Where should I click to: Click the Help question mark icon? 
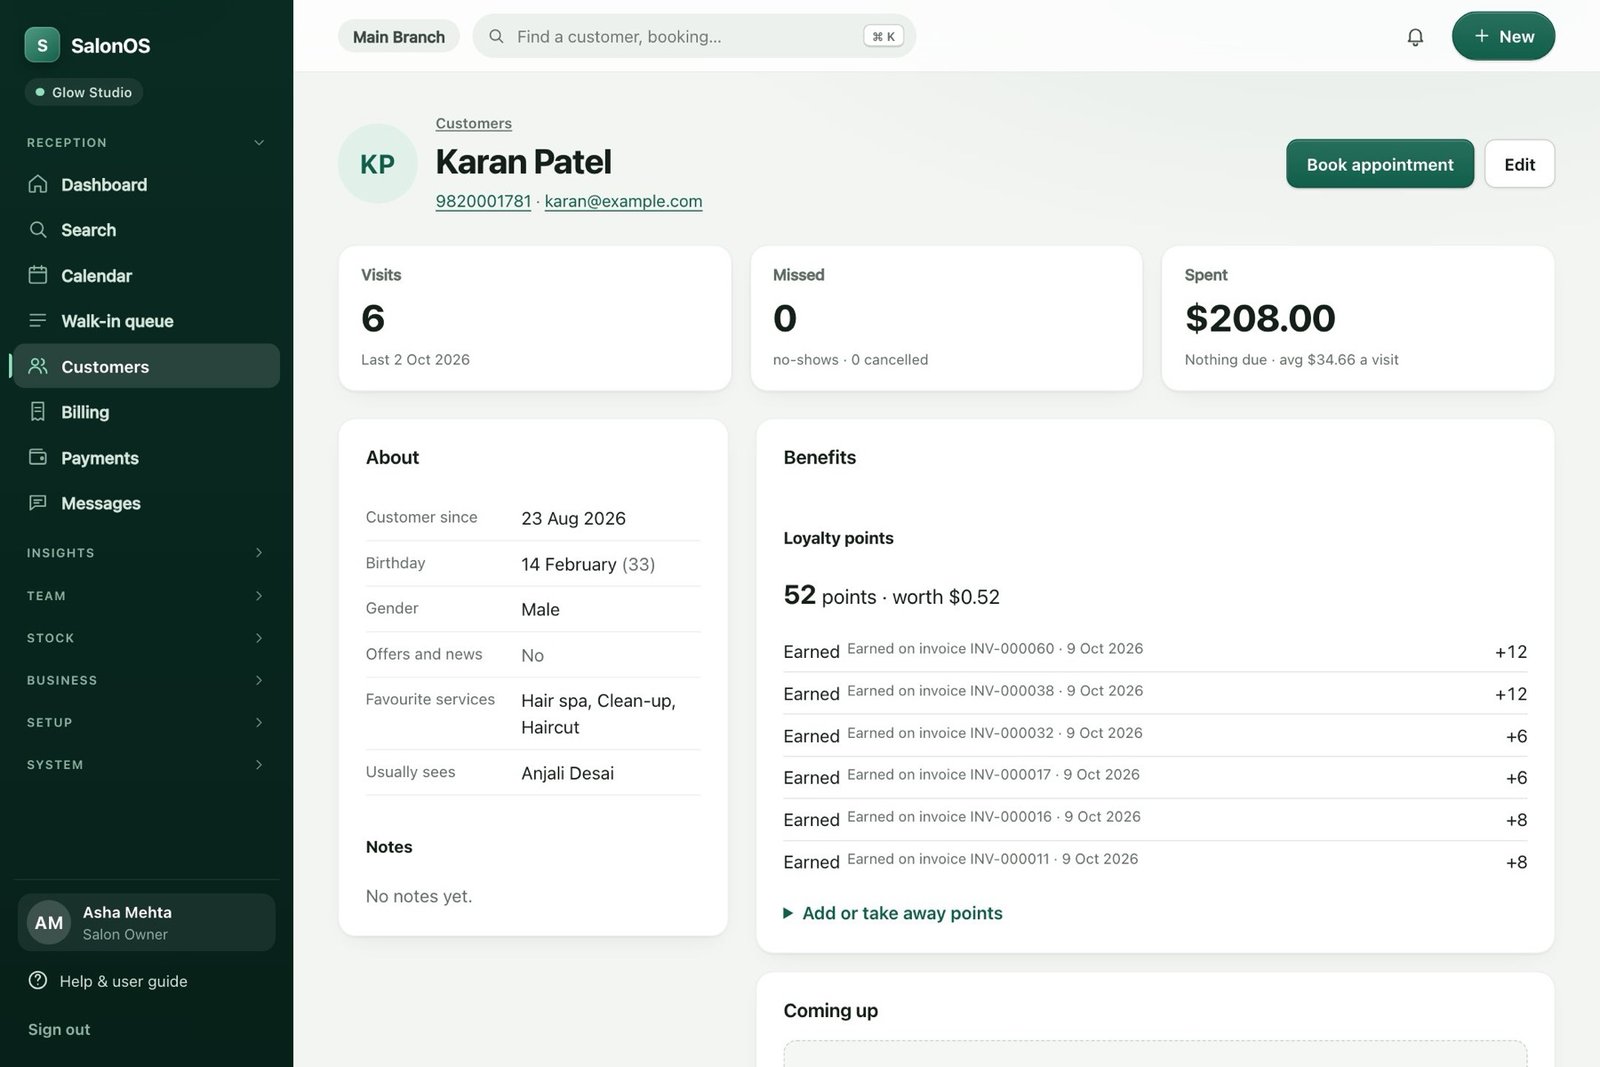pos(38,981)
